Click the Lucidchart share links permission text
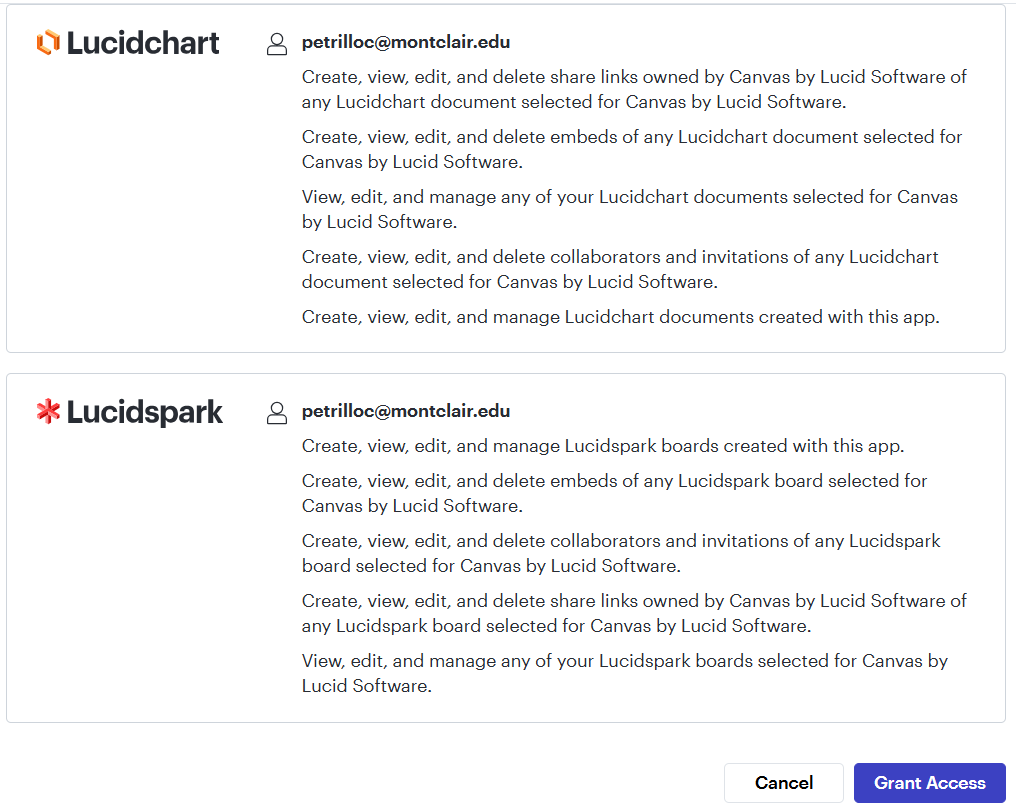Viewport: 1016px width, 806px height. click(x=634, y=89)
